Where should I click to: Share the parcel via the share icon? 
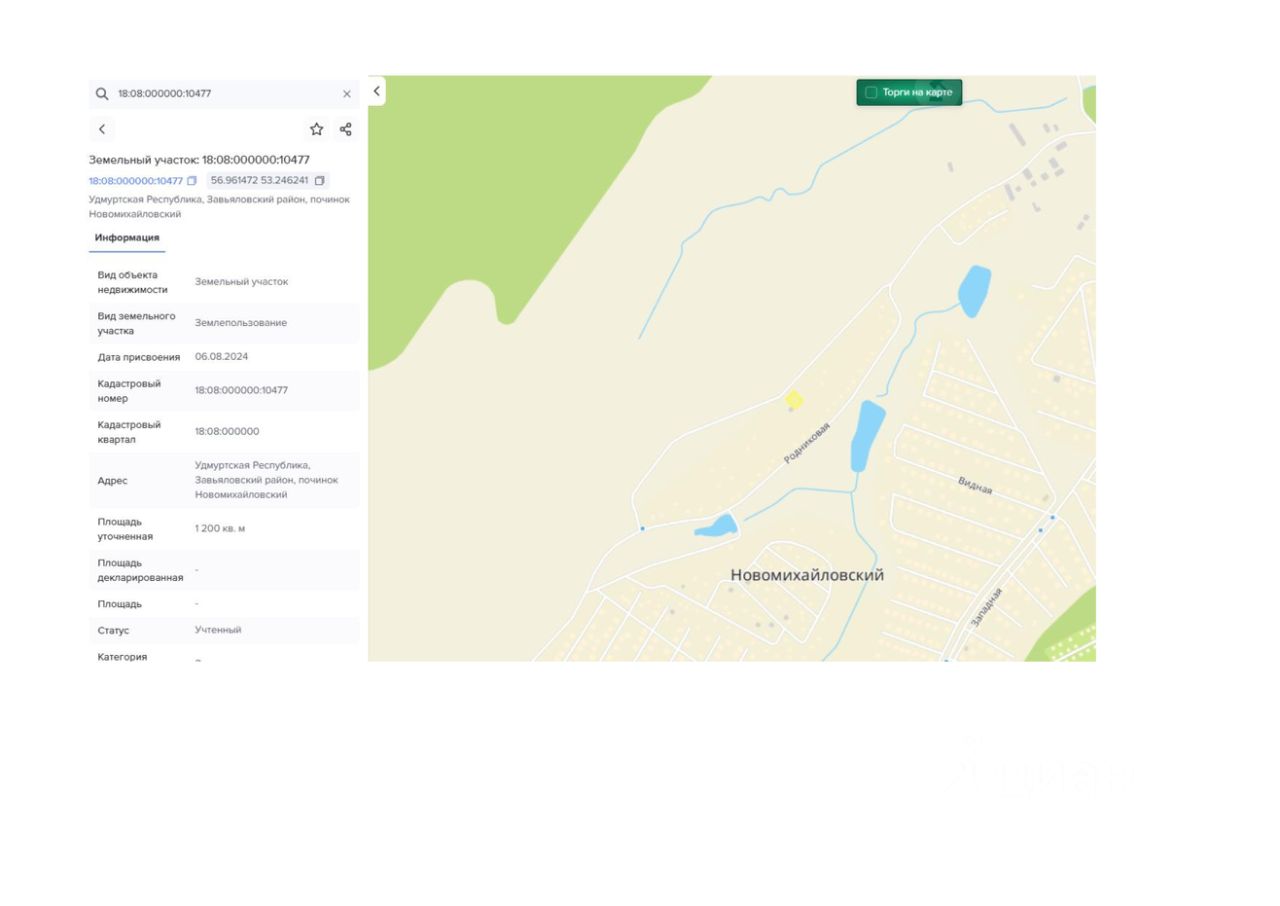pos(346,129)
